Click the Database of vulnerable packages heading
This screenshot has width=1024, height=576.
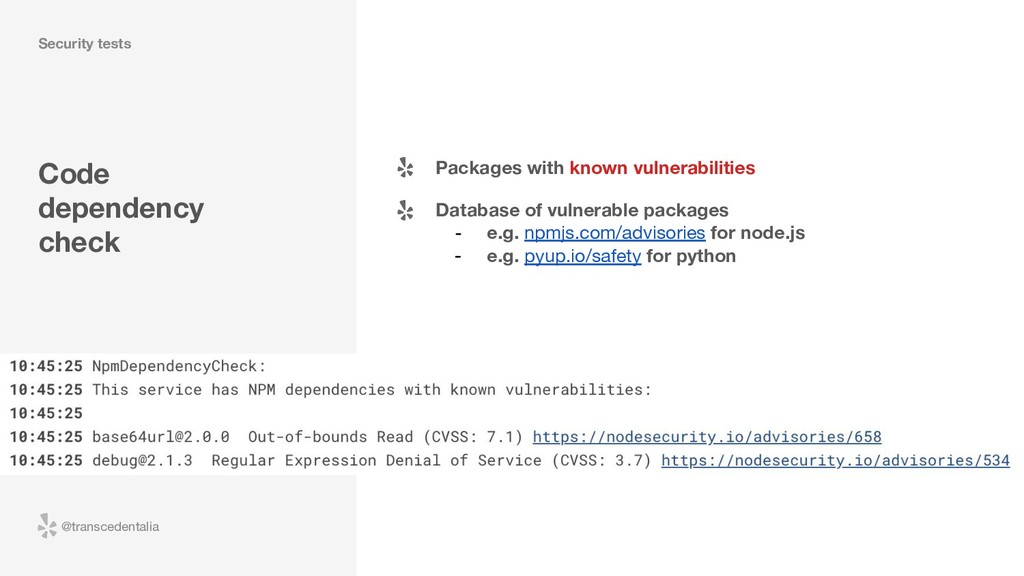point(582,210)
